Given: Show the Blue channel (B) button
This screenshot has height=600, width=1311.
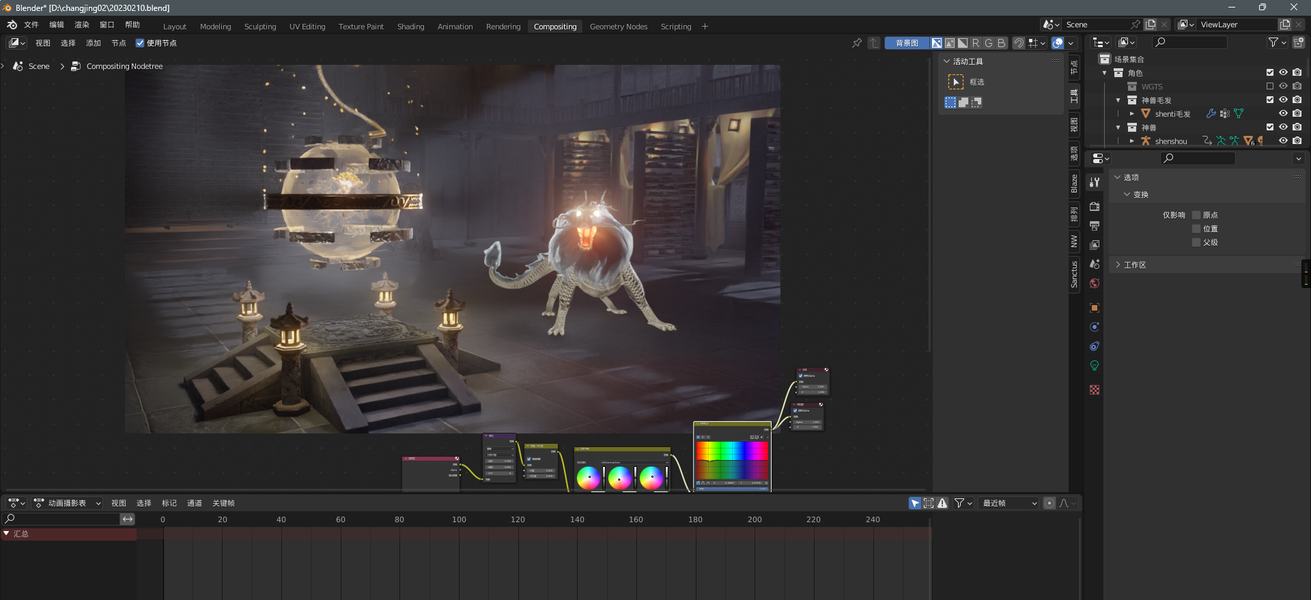Looking at the screenshot, I should [1002, 43].
